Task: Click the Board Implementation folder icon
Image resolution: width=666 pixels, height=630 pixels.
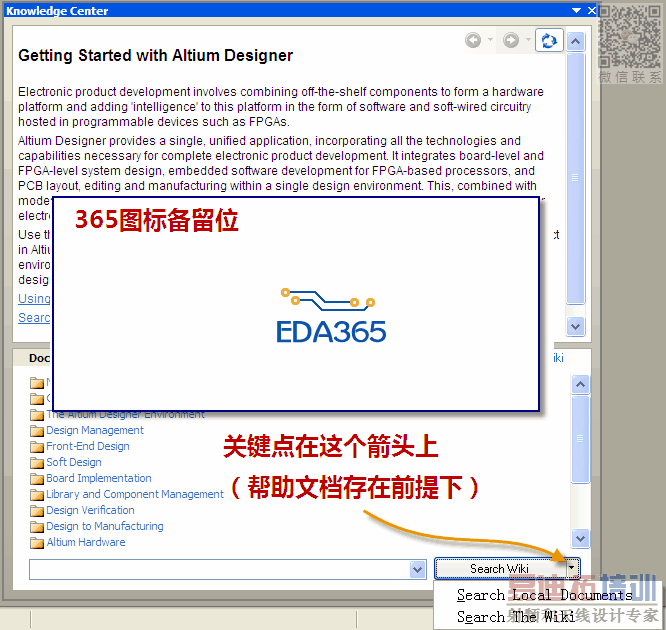Action: [x=37, y=479]
